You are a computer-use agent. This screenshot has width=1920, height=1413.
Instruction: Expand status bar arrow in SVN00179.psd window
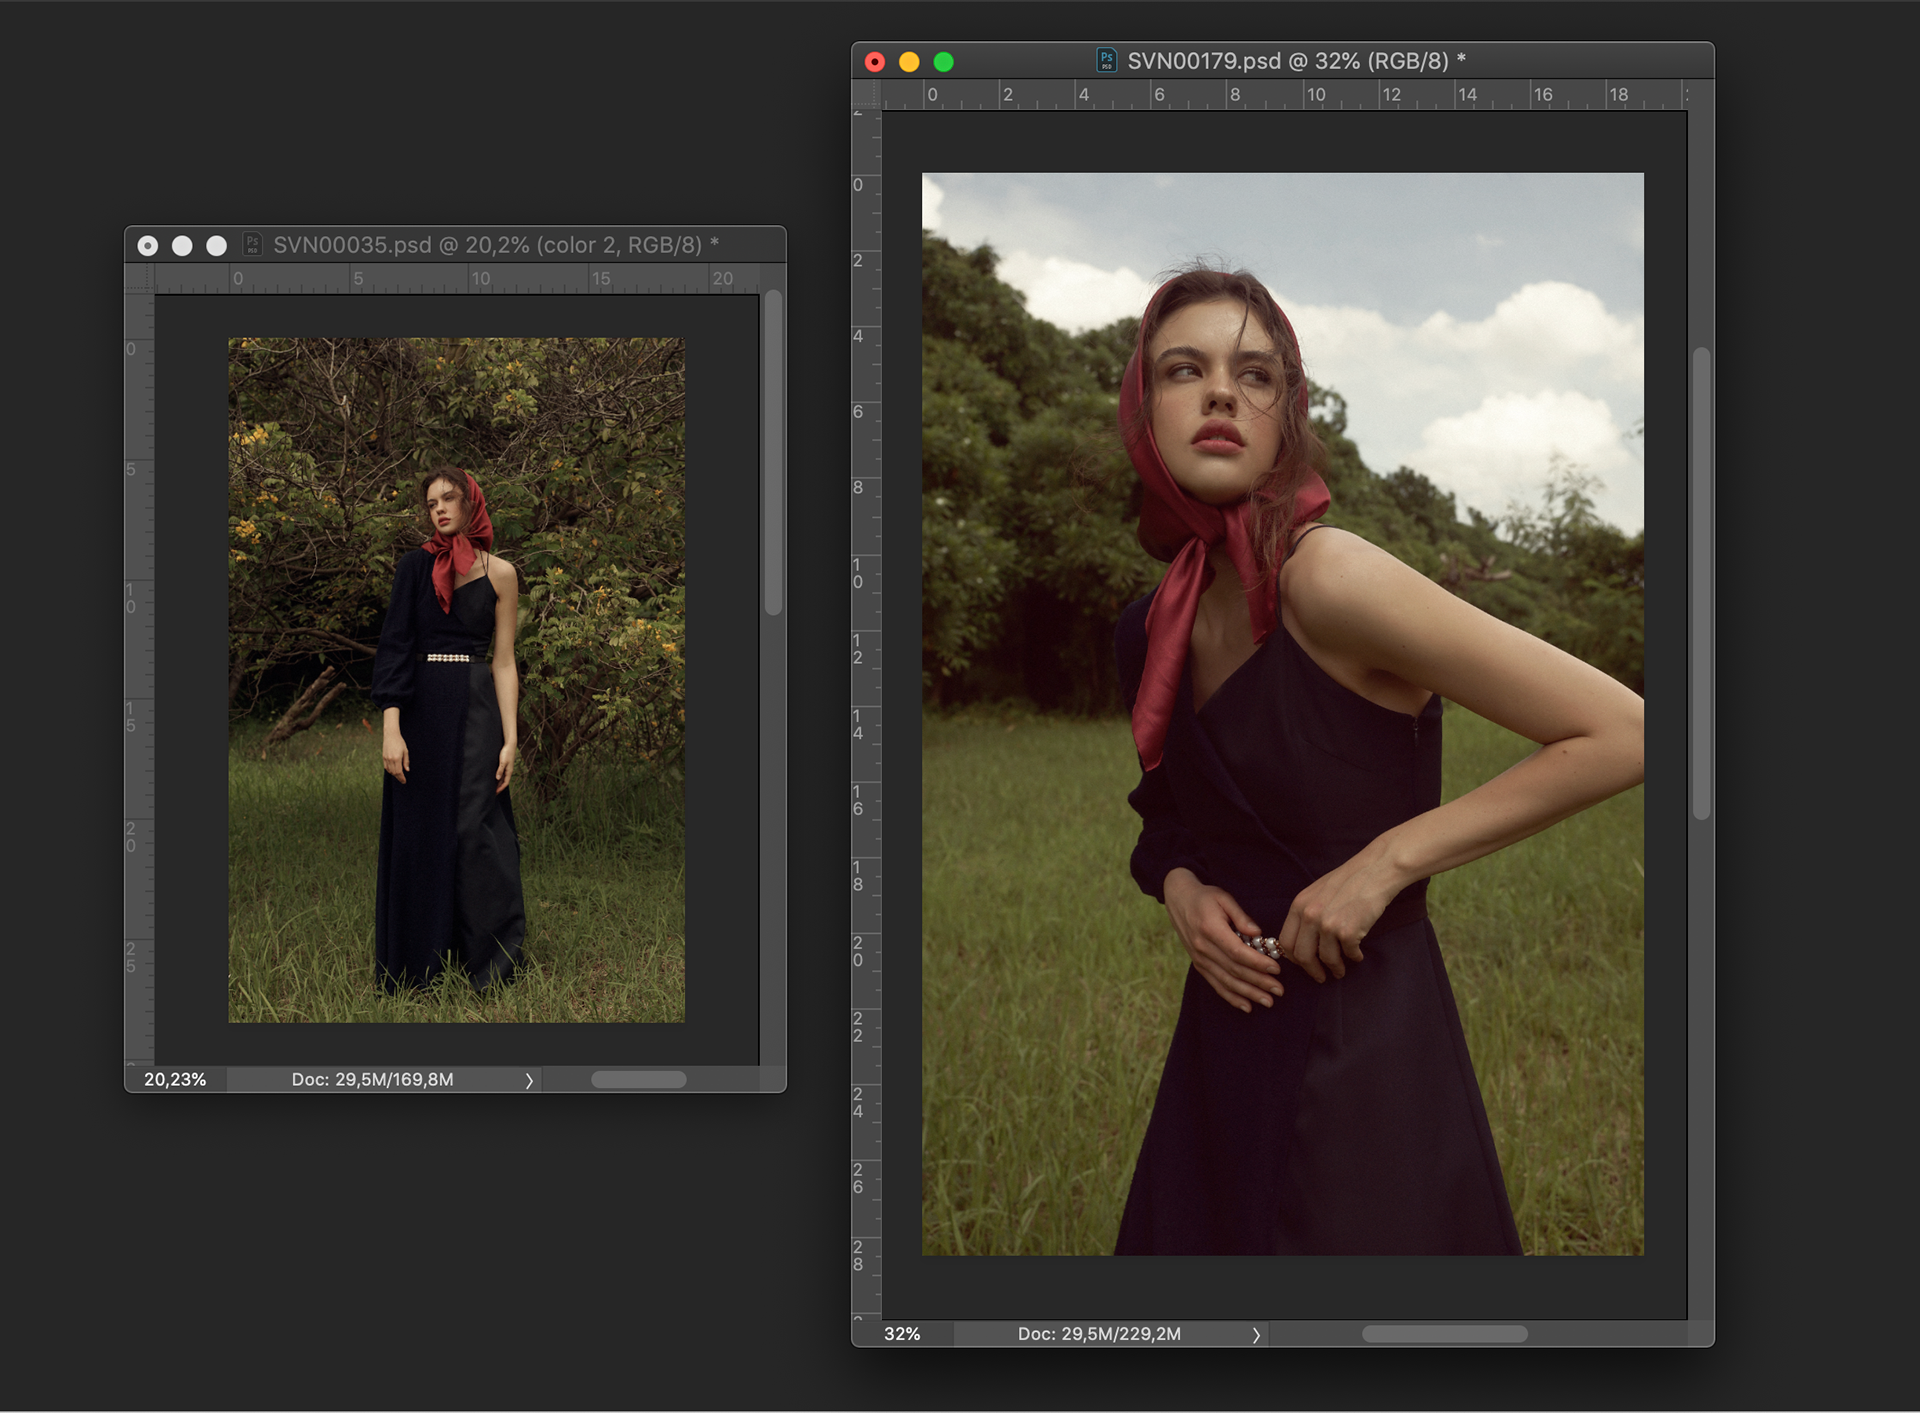pyautogui.click(x=1256, y=1334)
